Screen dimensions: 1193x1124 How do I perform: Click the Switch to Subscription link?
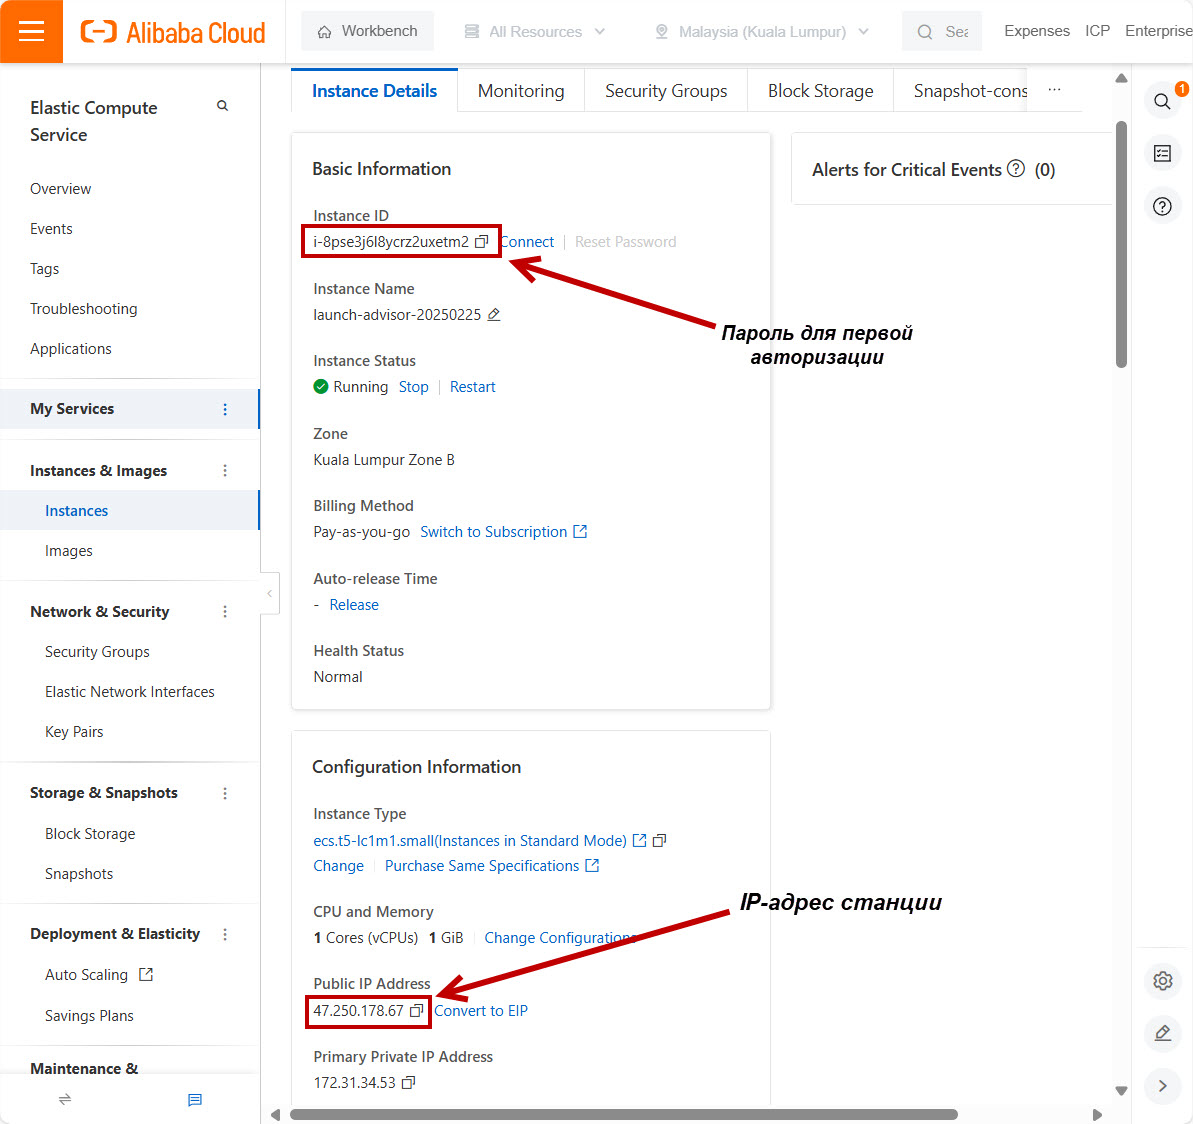[x=494, y=532]
